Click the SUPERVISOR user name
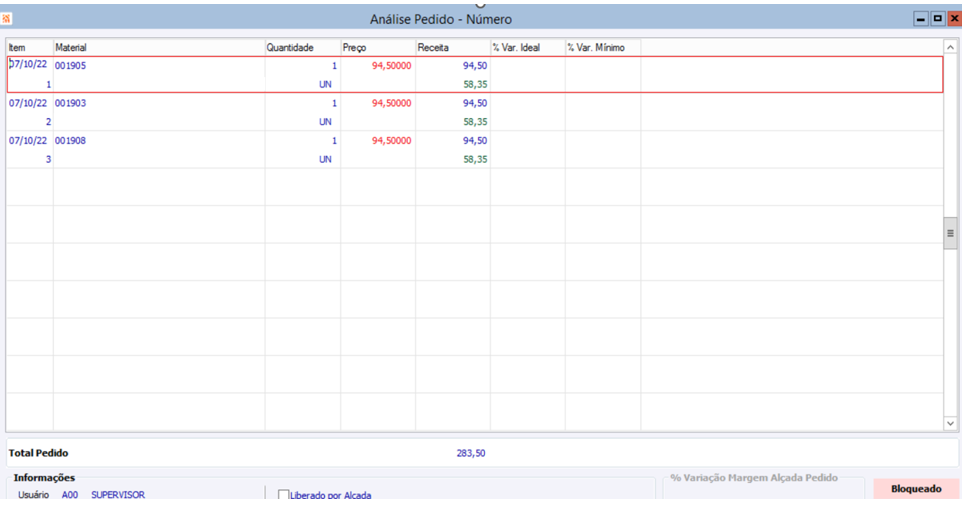964x505 pixels. pos(118,495)
